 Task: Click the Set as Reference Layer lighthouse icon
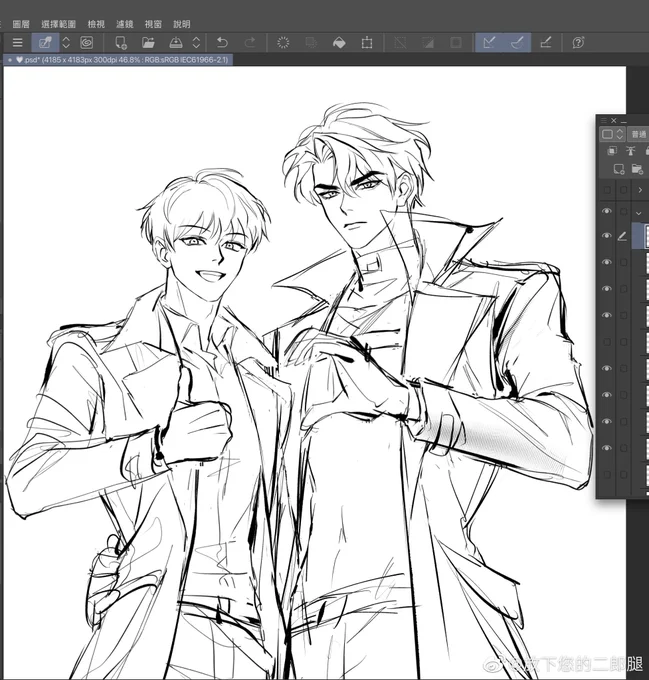point(631,150)
